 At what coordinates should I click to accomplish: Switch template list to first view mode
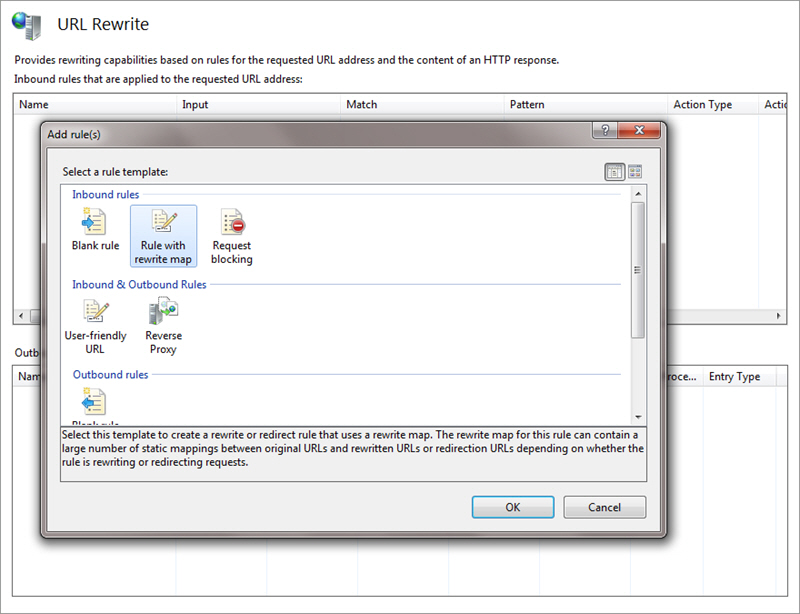point(614,172)
